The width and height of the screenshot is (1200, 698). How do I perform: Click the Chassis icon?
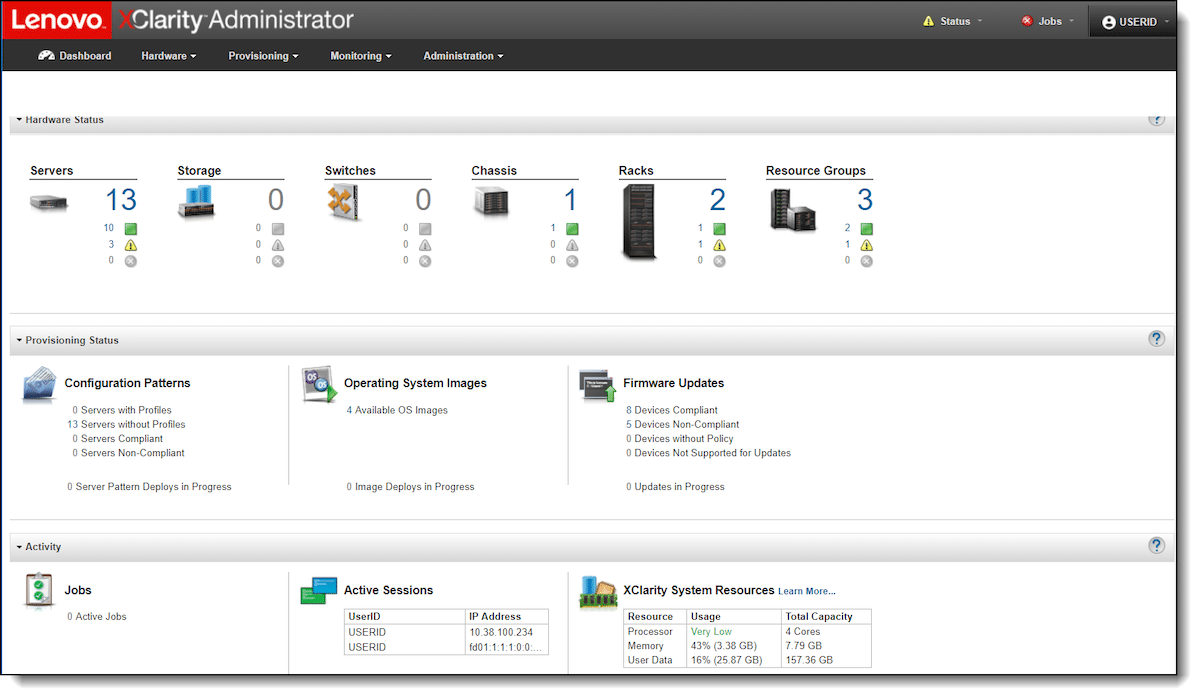(x=491, y=203)
